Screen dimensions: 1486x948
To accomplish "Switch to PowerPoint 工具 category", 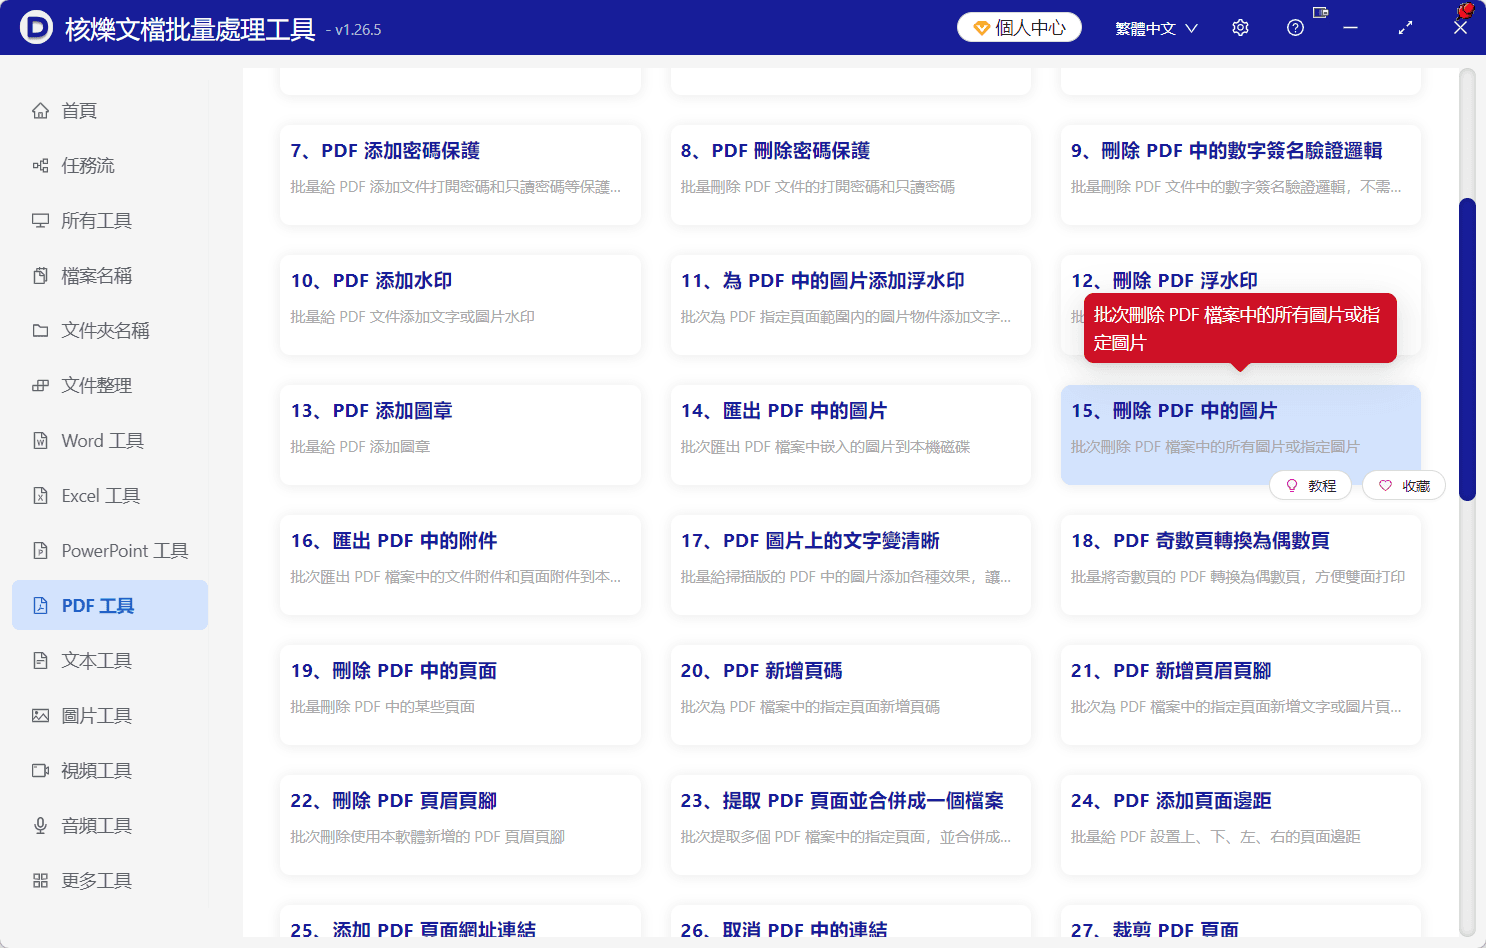I will click(x=110, y=551).
